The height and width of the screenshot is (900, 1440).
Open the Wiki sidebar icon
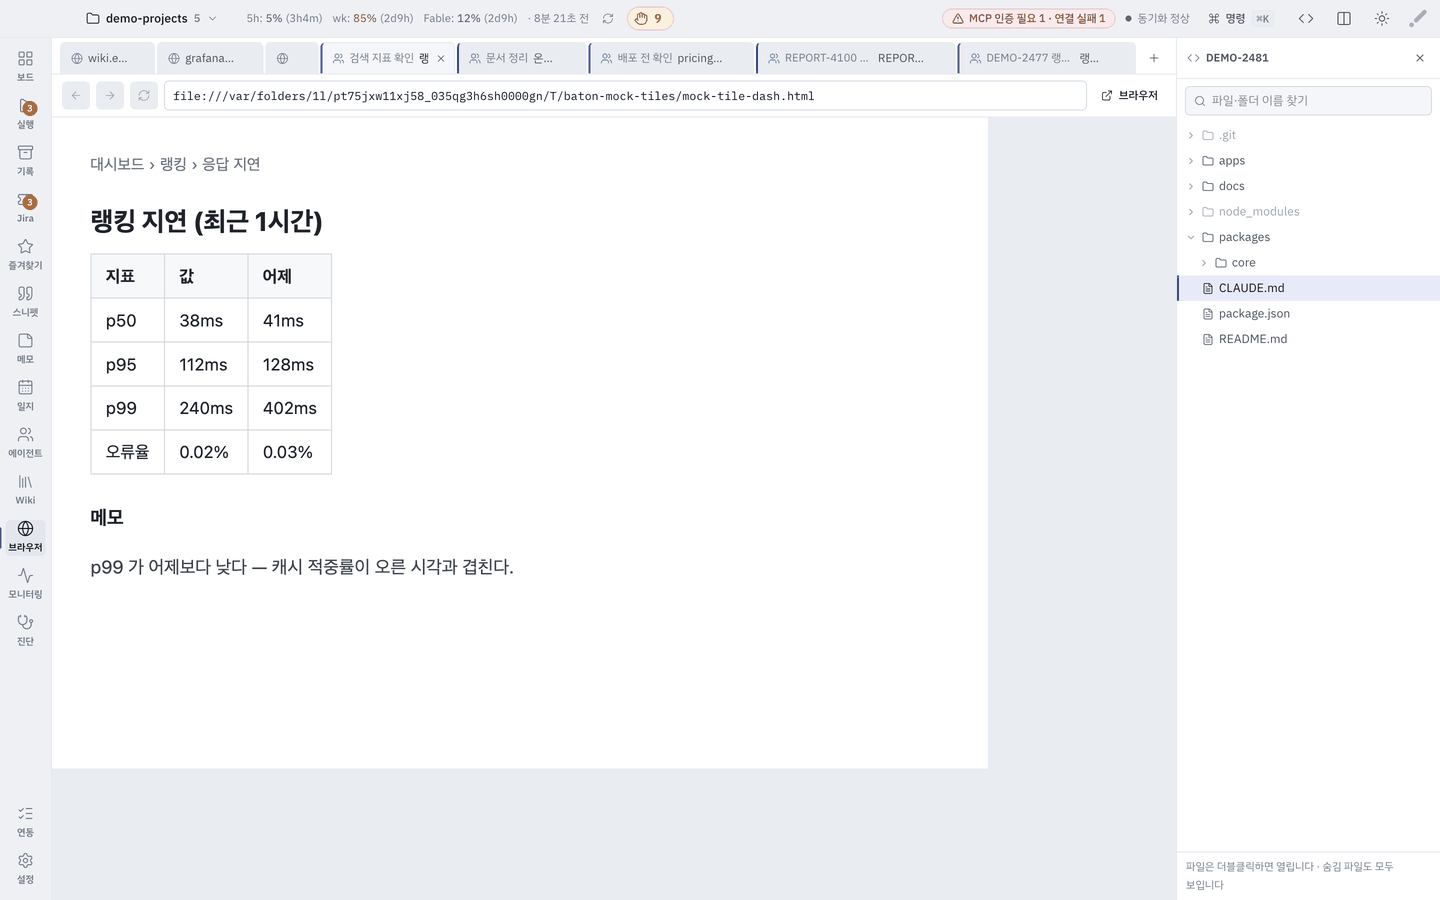coord(25,489)
